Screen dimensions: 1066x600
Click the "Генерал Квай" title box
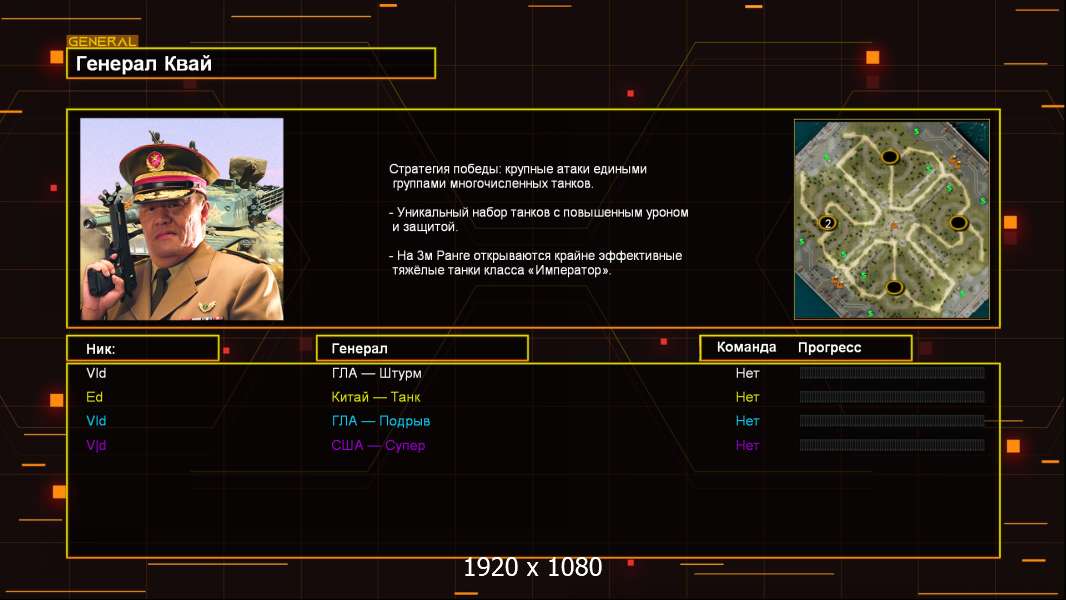(x=251, y=64)
